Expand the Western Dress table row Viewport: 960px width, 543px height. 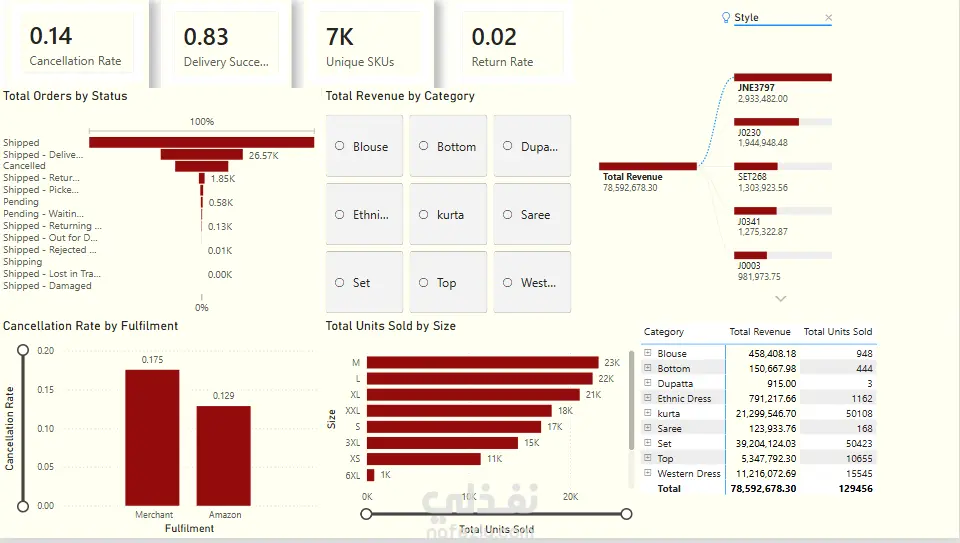pos(648,473)
